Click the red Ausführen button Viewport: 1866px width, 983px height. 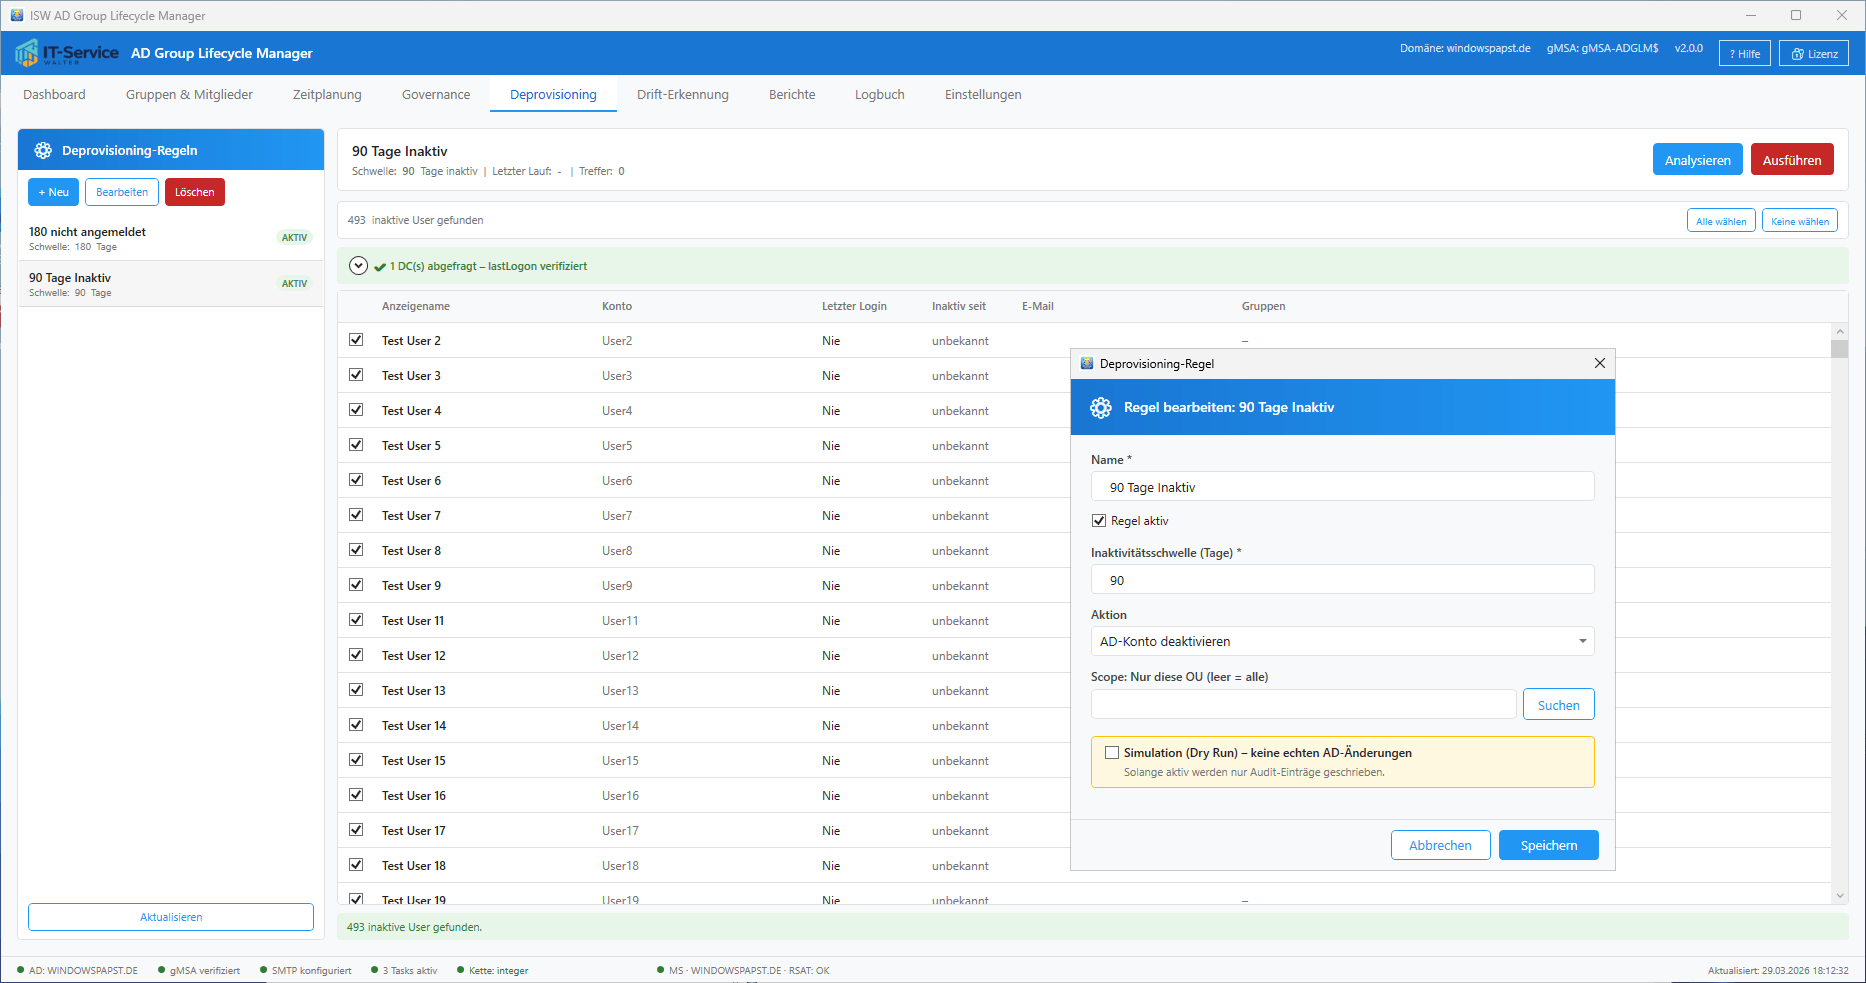coord(1791,160)
